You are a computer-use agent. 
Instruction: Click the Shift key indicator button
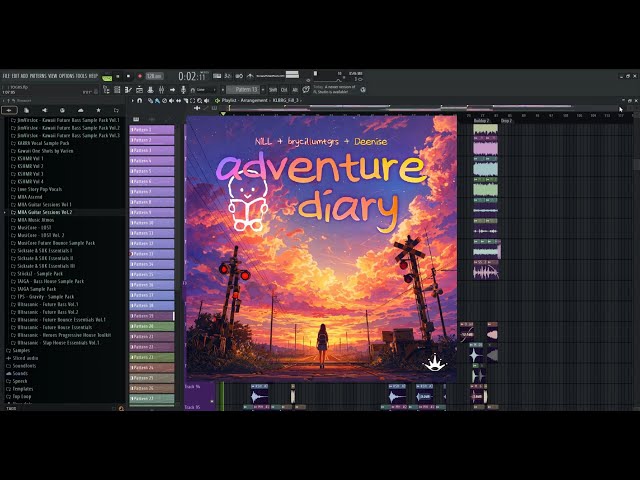point(273,90)
